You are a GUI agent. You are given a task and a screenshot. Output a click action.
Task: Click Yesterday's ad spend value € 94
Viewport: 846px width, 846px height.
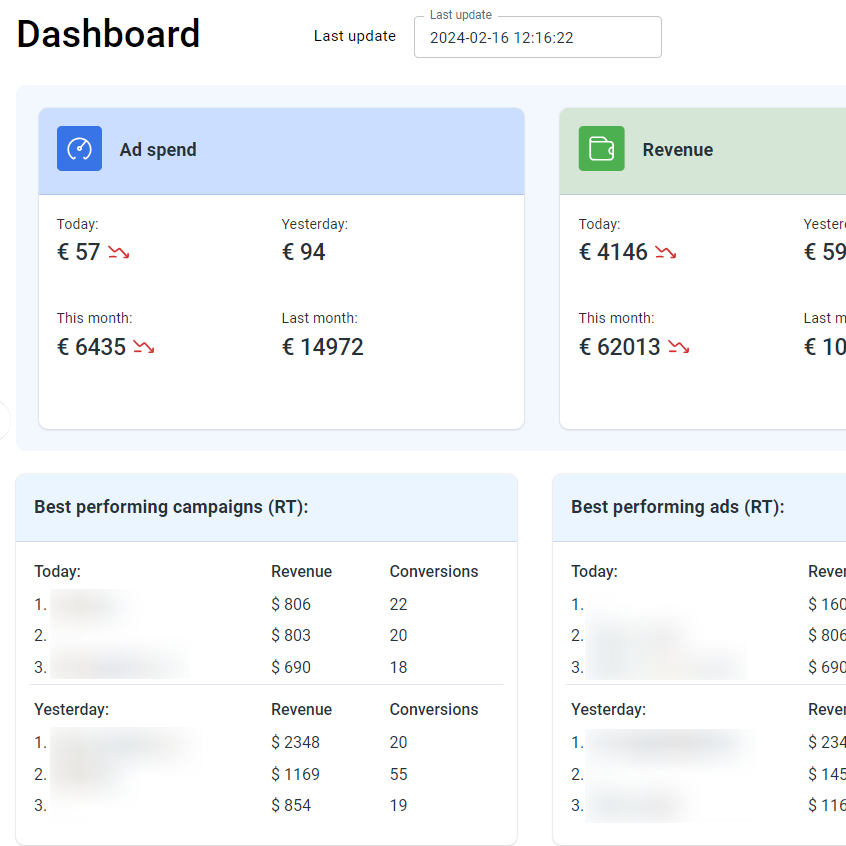click(x=303, y=252)
